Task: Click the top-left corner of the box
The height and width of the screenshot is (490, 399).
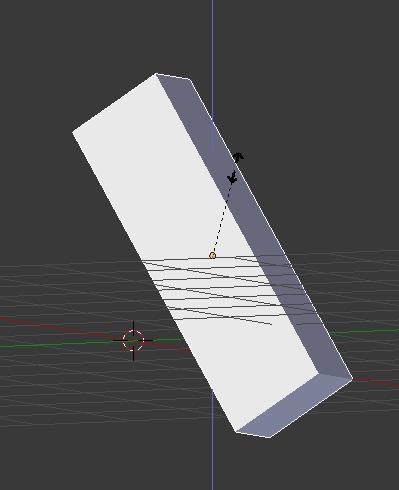Action: (73, 132)
